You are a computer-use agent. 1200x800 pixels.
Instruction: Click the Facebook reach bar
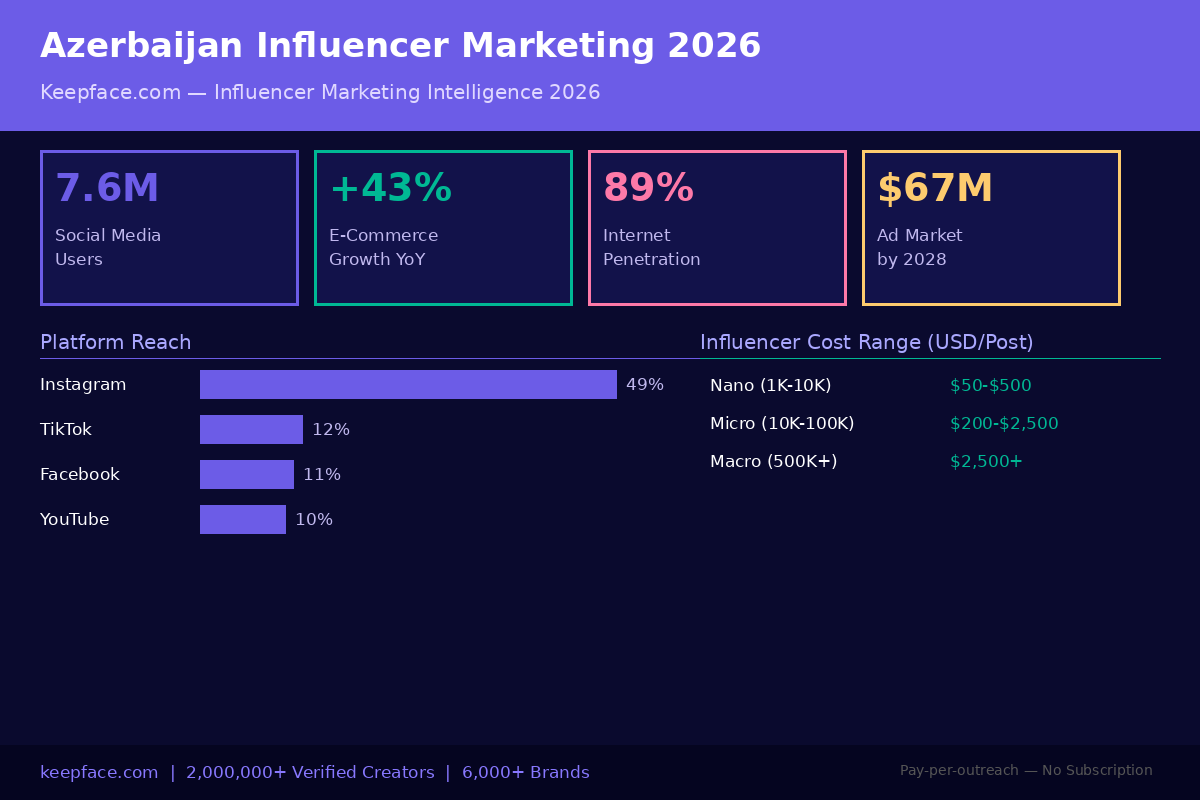click(247, 474)
